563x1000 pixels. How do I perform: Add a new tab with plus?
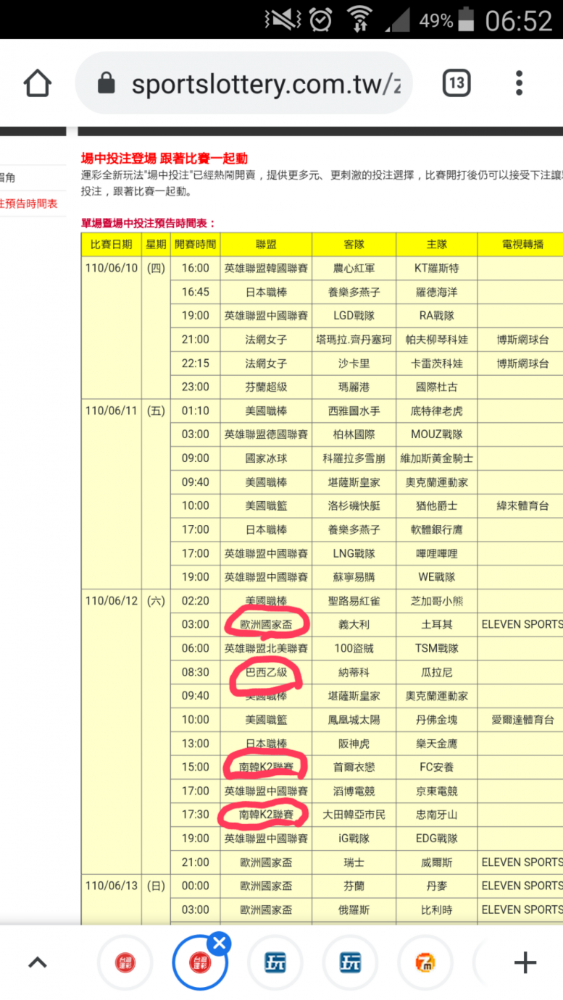point(525,962)
